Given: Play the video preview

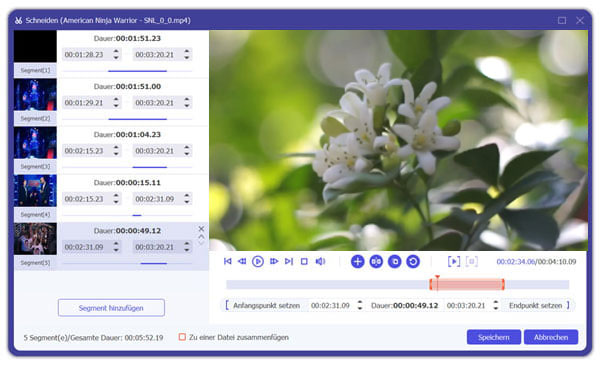Looking at the screenshot, I should [258, 261].
